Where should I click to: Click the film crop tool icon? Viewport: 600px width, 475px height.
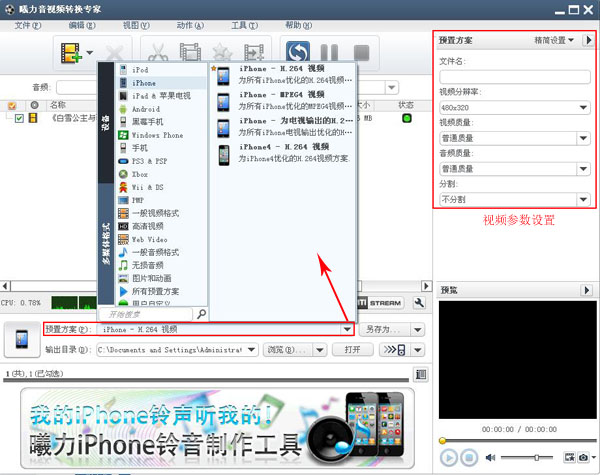pyautogui.click(x=190, y=52)
